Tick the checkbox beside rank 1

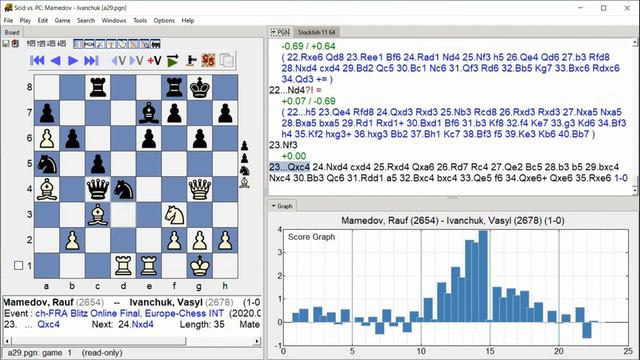pyautogui.click(x=18, y=265)
